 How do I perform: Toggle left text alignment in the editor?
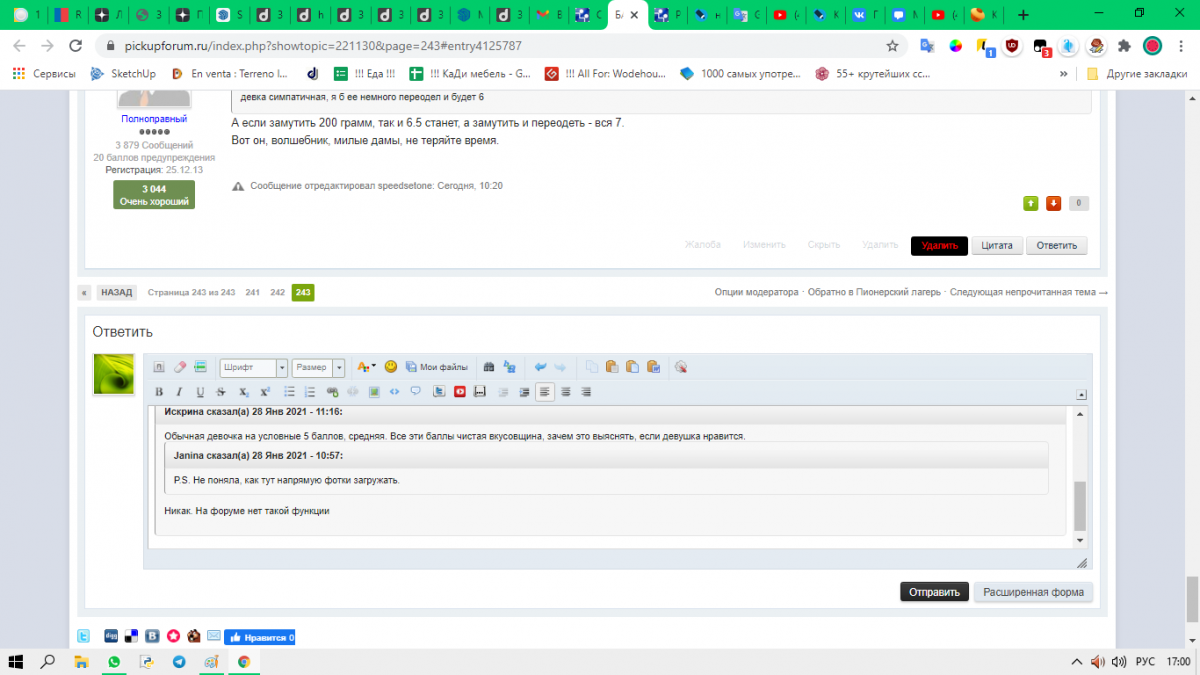click(544, 392)
